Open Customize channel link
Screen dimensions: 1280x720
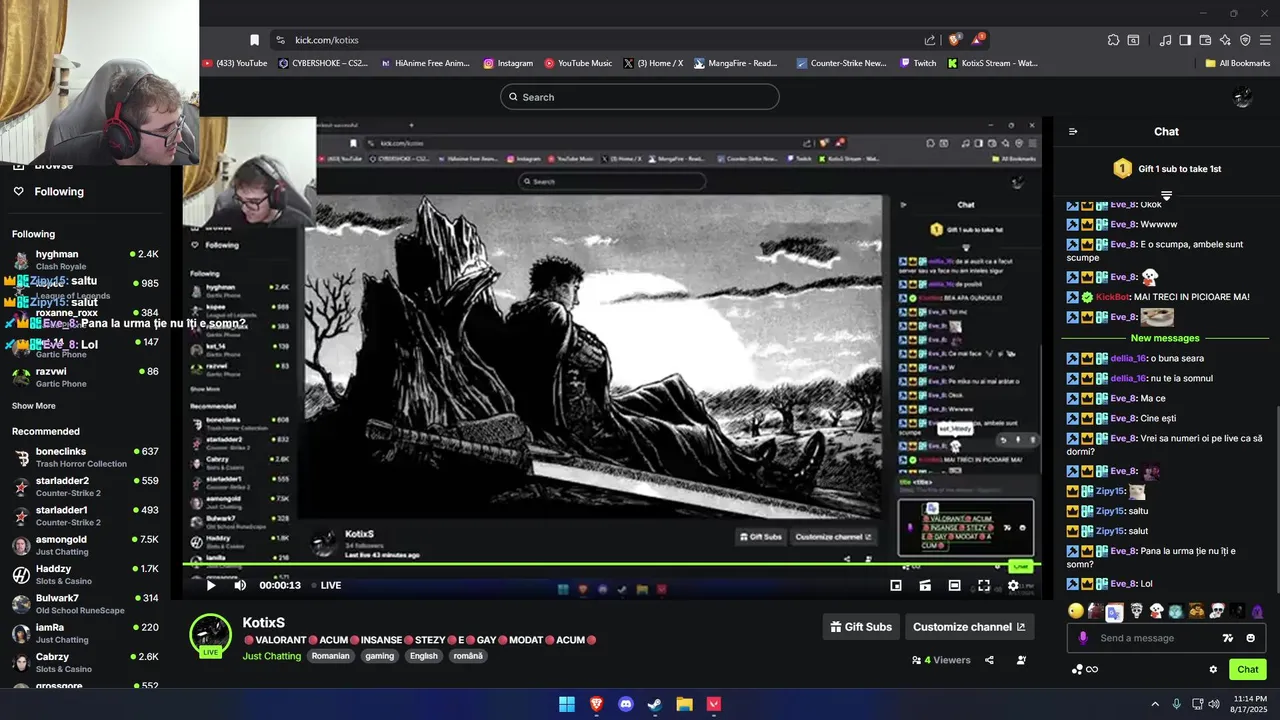[x=969, y=627]
